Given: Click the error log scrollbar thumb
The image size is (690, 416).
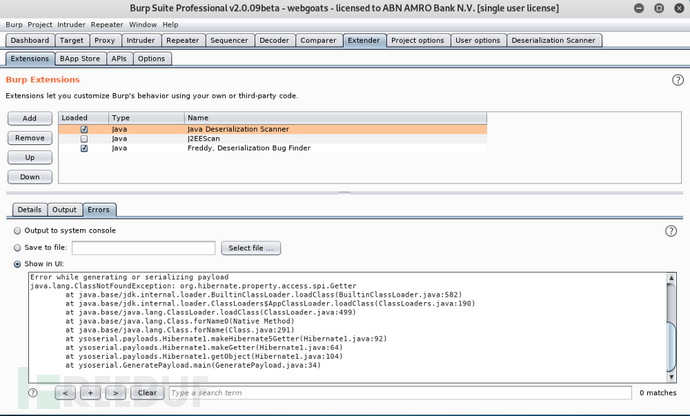Looking at the screenshot, I should 671,347.
